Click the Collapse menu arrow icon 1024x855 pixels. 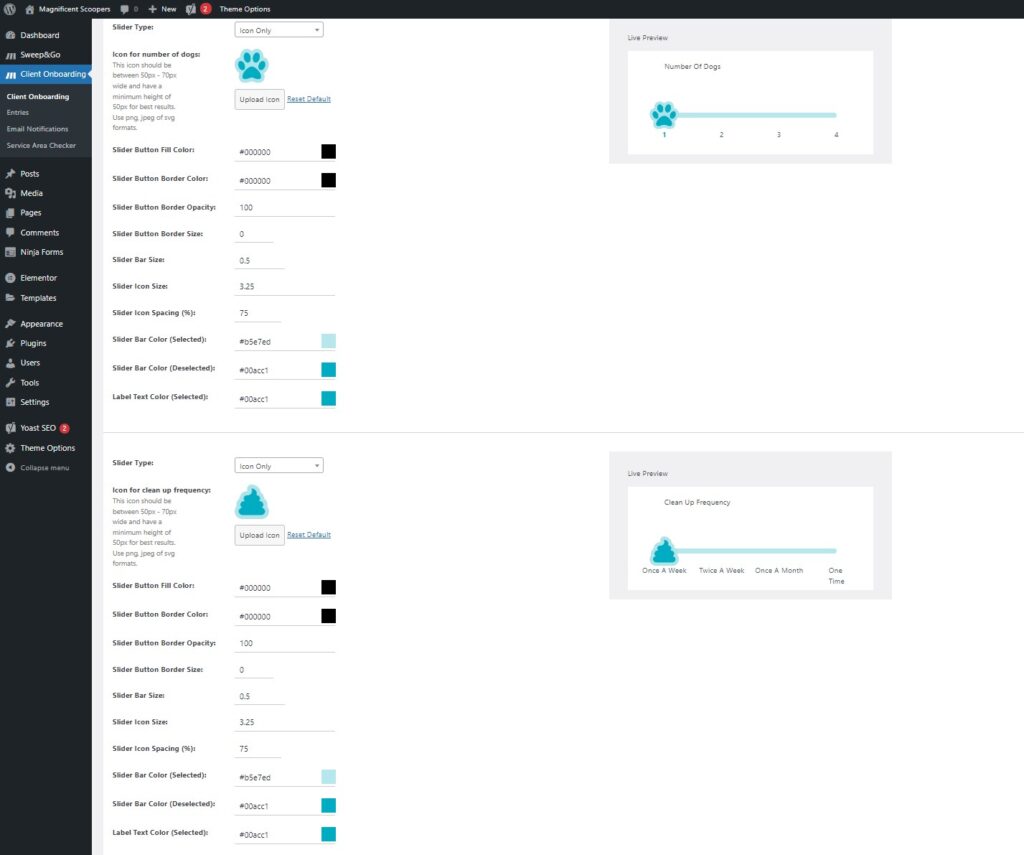(10, 468)
